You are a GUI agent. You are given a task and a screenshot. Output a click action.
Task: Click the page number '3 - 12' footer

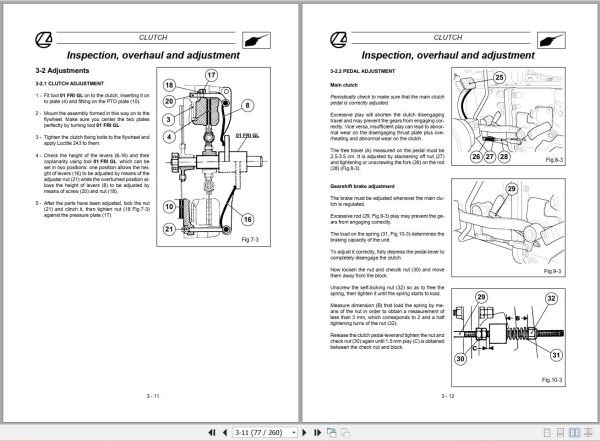click(x=448, y=396)
